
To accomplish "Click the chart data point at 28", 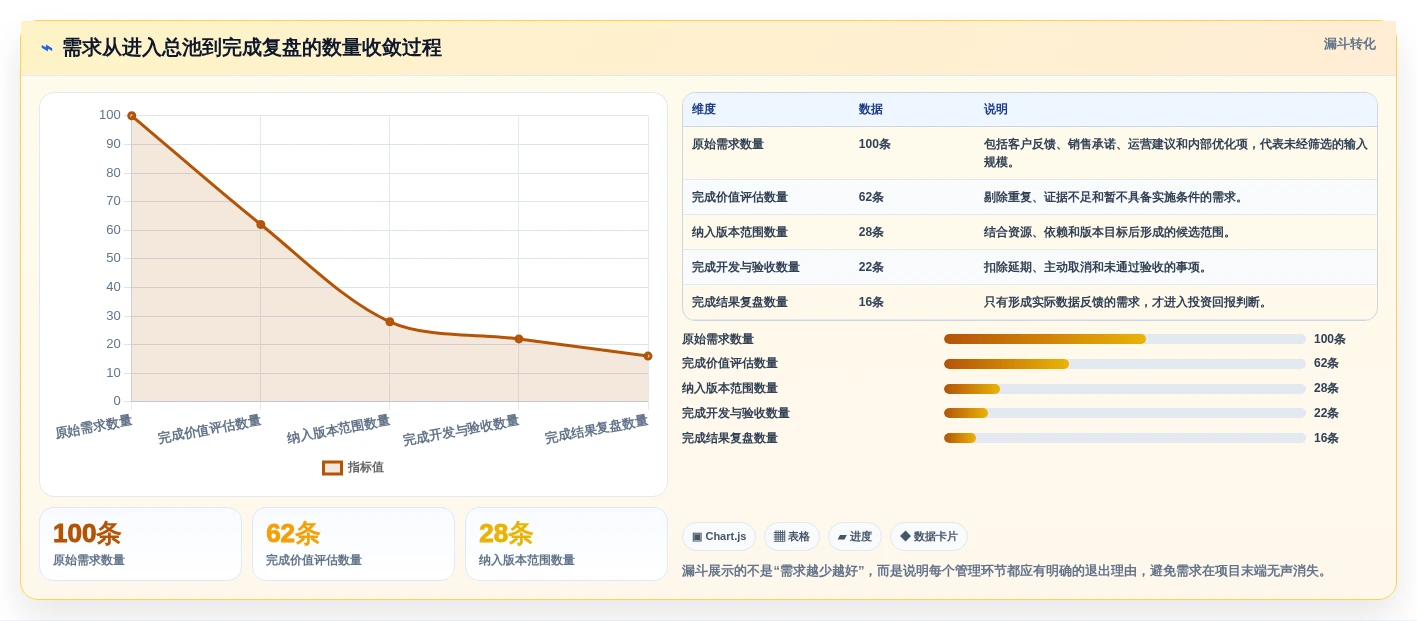I will click(390, 322).
